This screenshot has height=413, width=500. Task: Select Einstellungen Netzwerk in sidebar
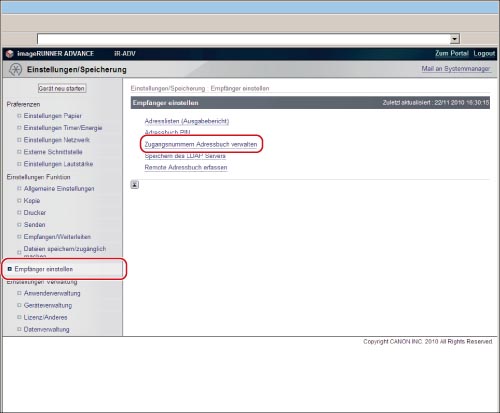tap(57, 140)
